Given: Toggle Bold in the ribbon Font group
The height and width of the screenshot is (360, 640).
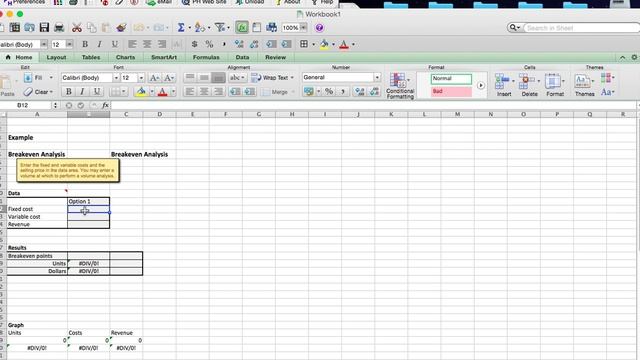Looking at the screenshot, I should pos(69,92).
